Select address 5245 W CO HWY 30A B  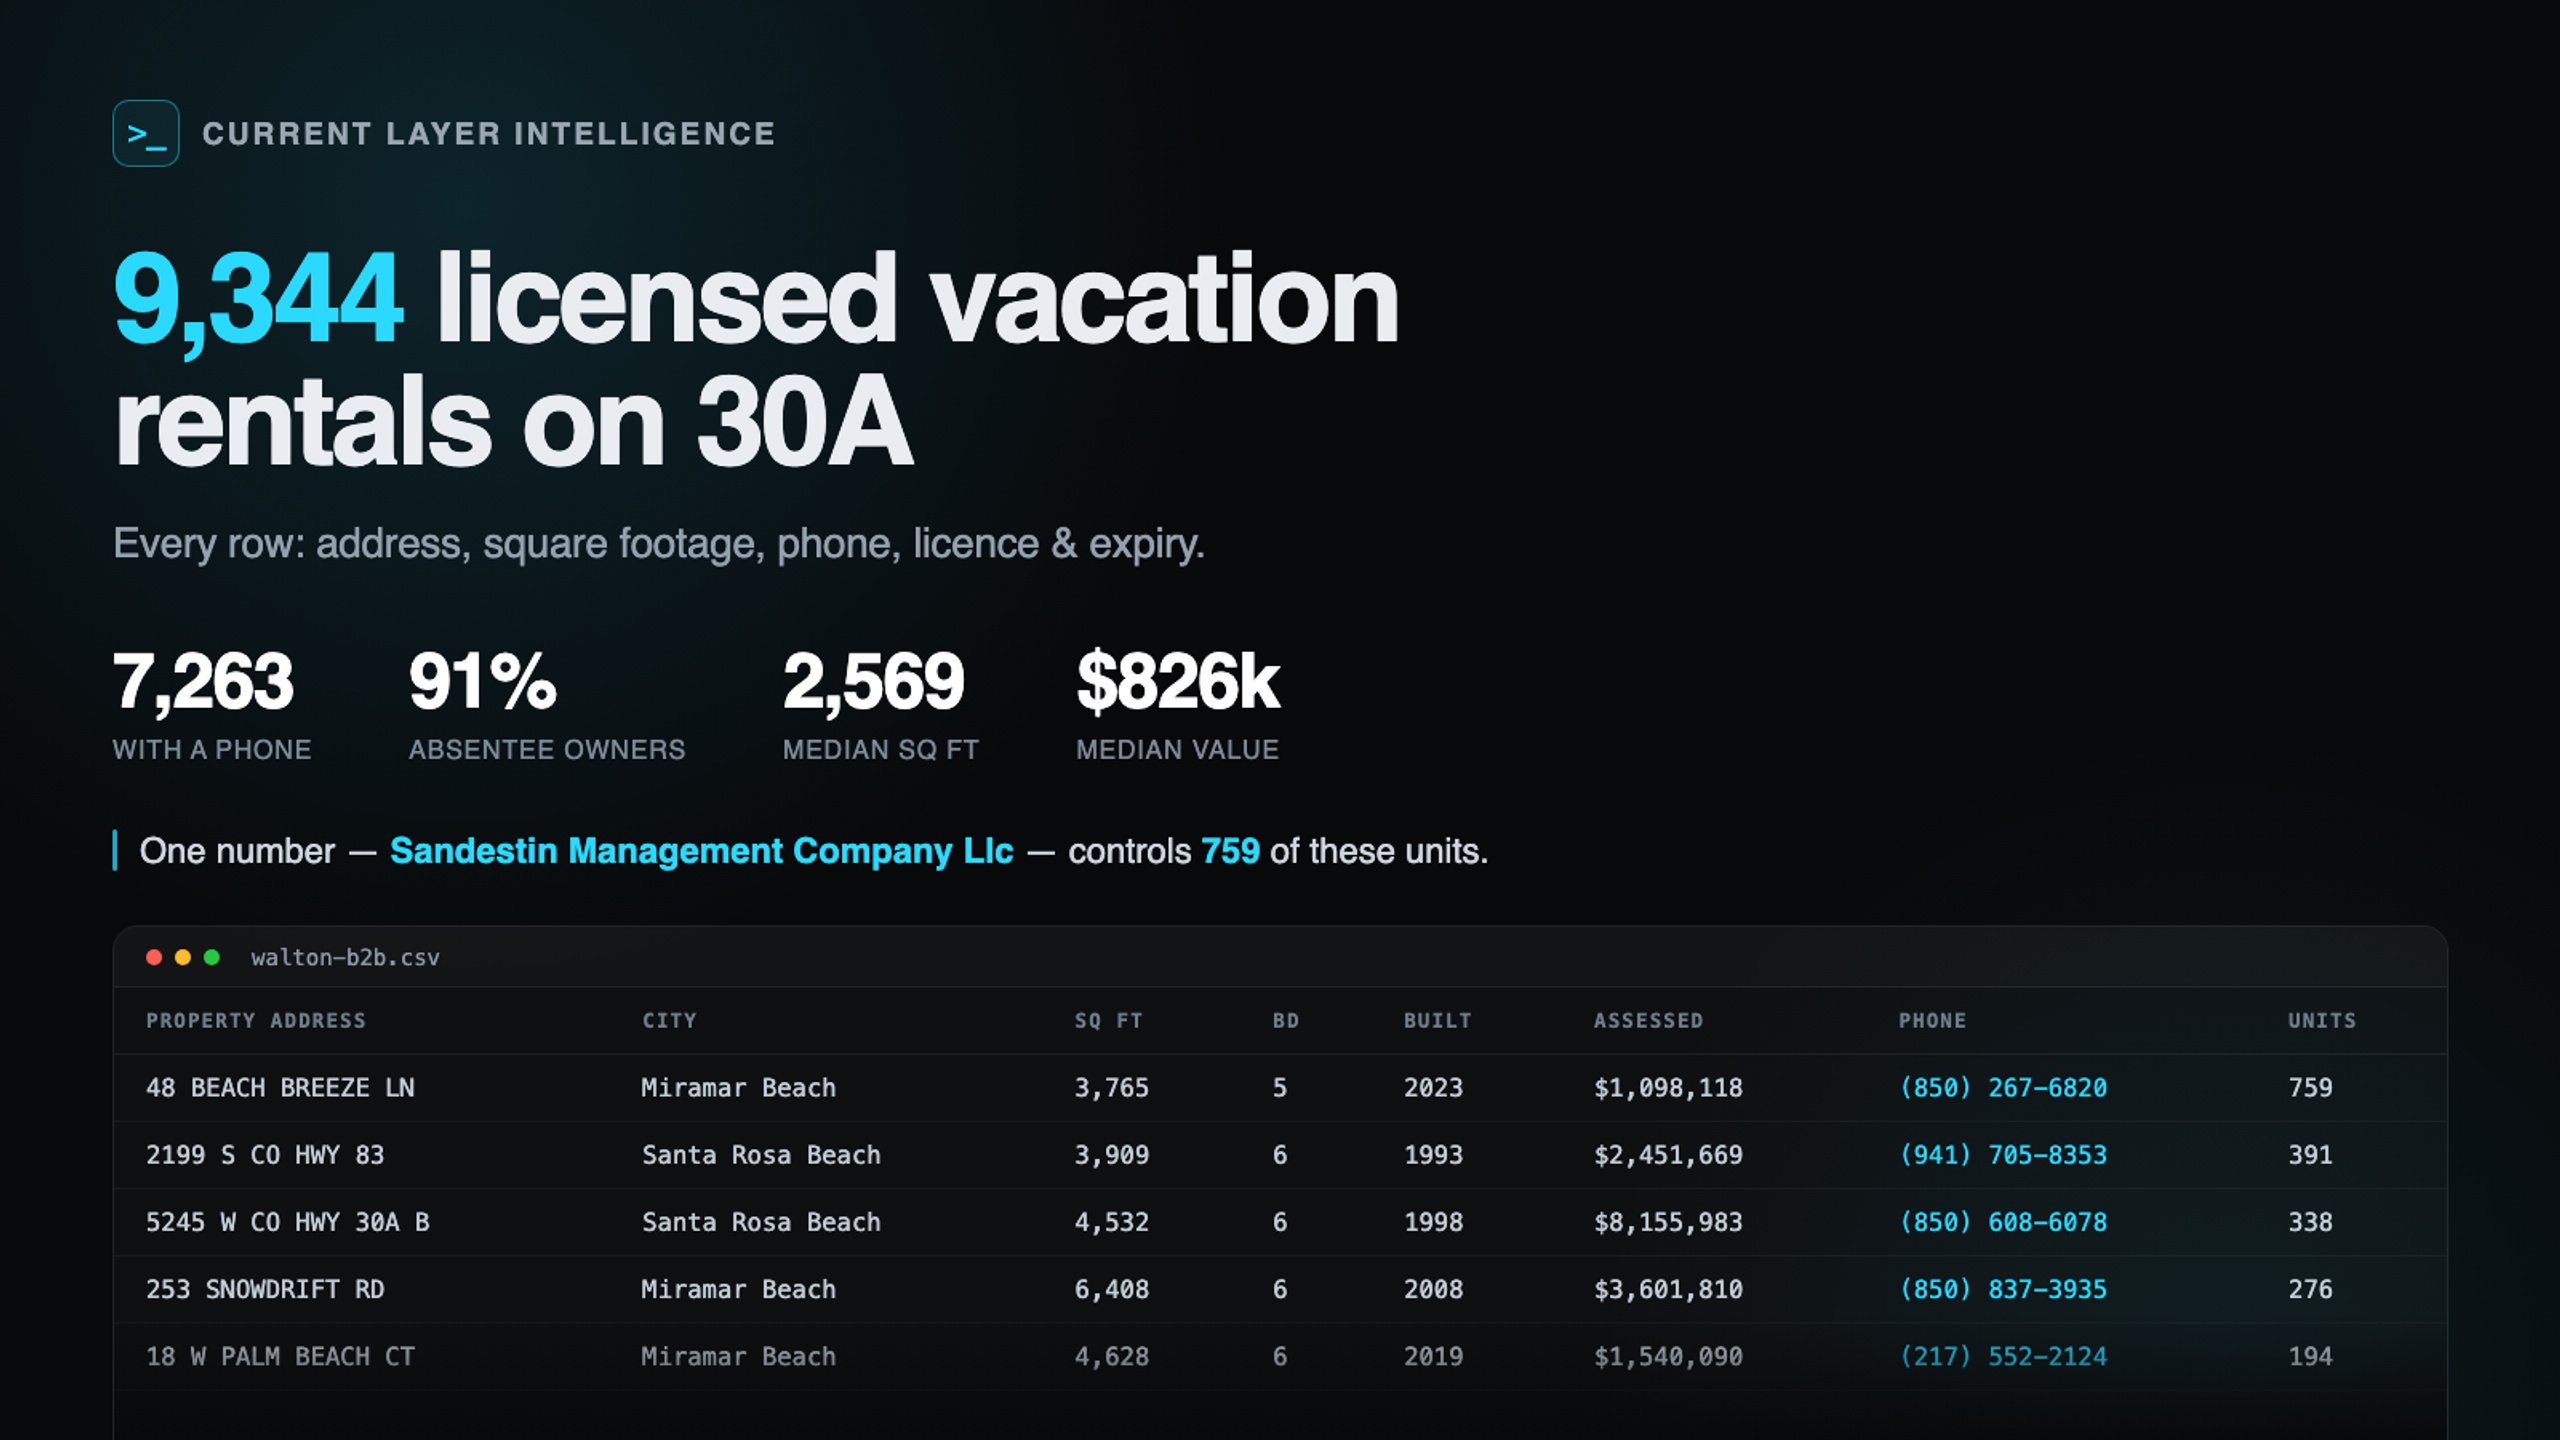[288, 1221]
